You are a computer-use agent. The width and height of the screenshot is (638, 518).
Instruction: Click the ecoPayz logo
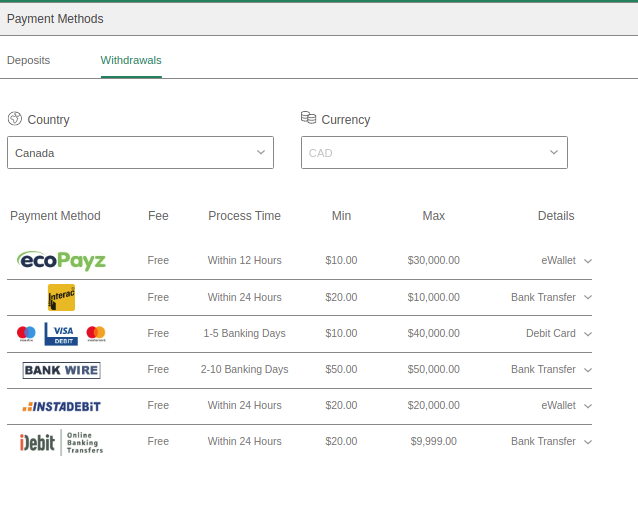61,260
